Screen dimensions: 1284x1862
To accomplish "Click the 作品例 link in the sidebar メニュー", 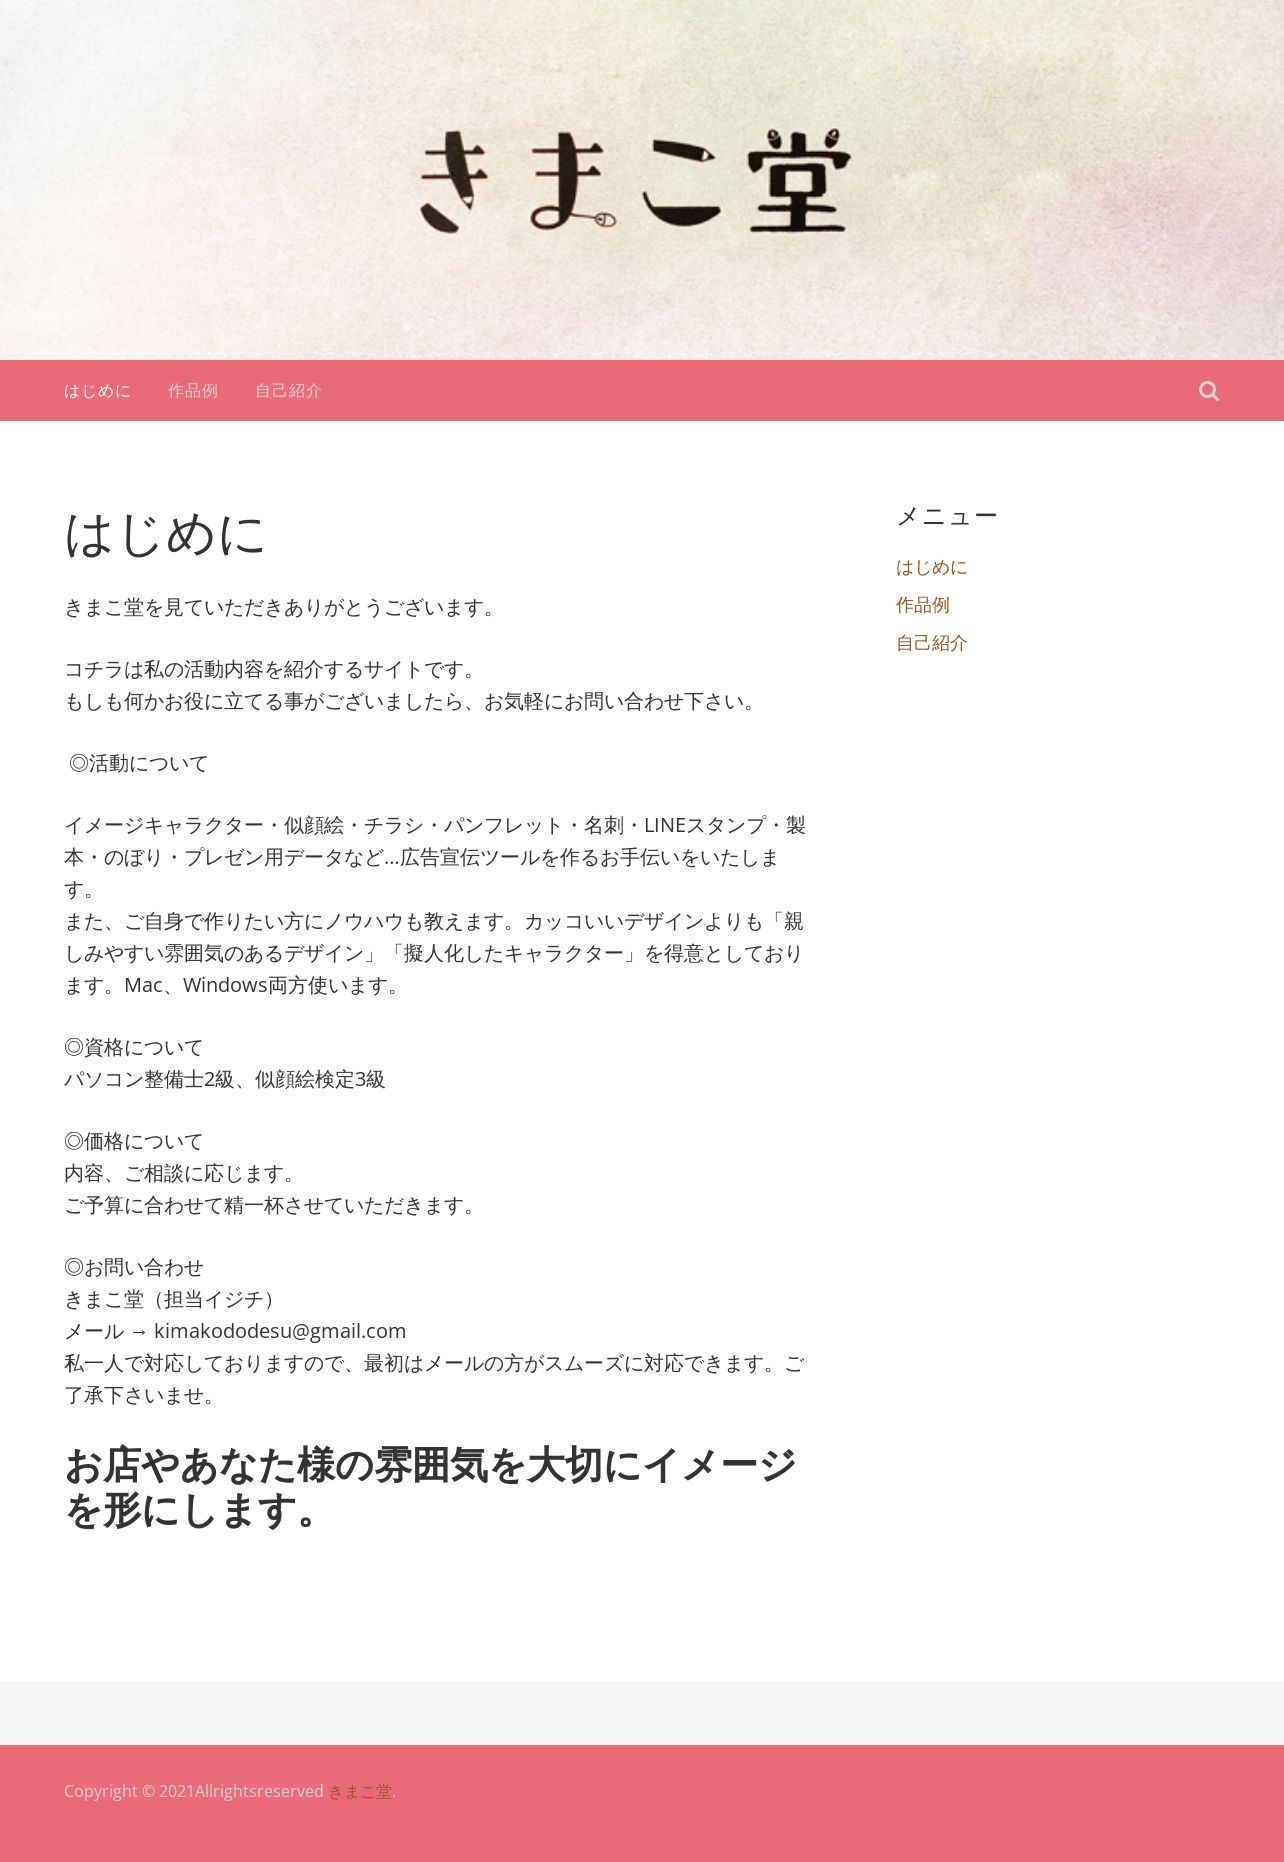I will (x=922, y=605).
